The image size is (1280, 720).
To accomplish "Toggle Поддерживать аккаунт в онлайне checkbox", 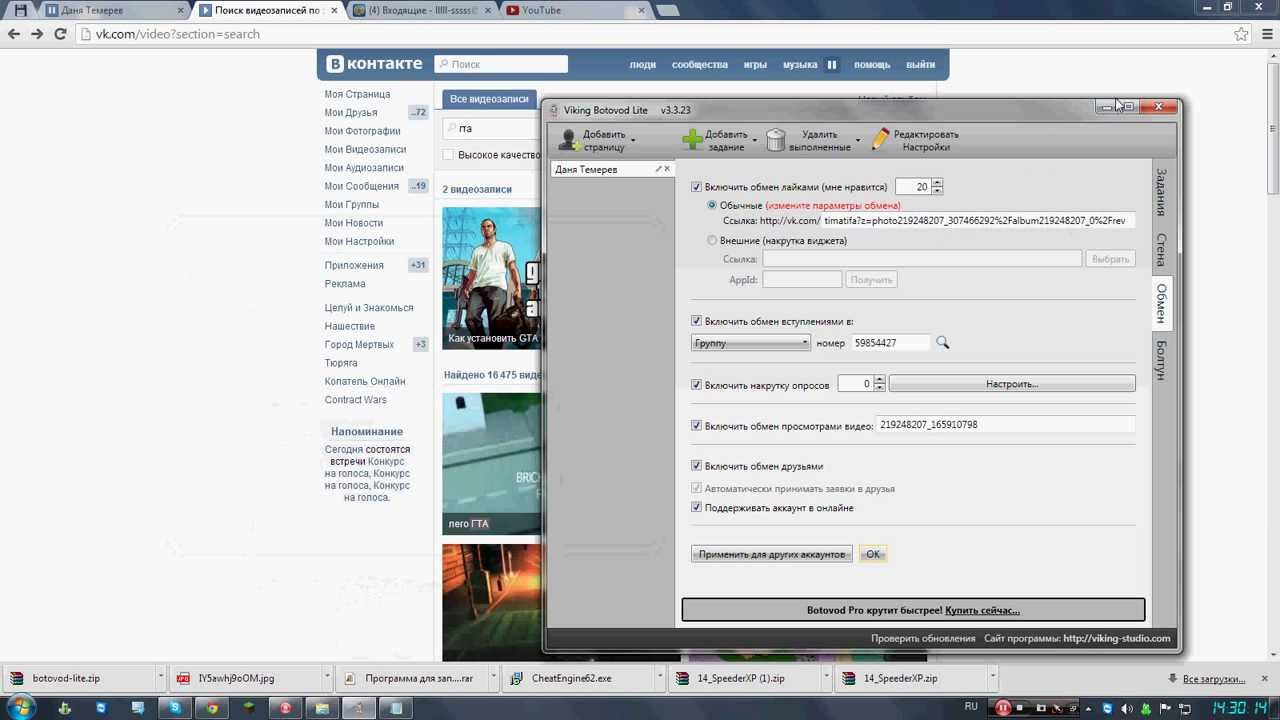I will [x=697, y=508].
